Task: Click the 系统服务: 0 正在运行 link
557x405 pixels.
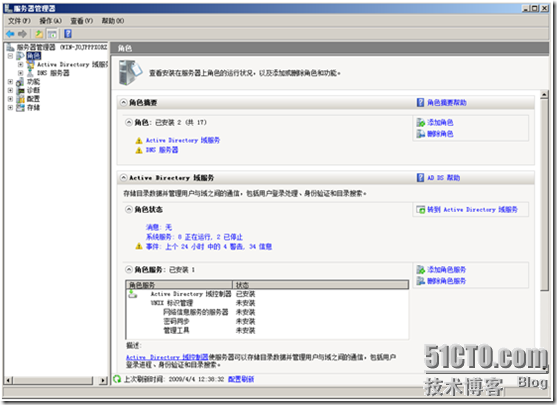Action: (194, 237)
